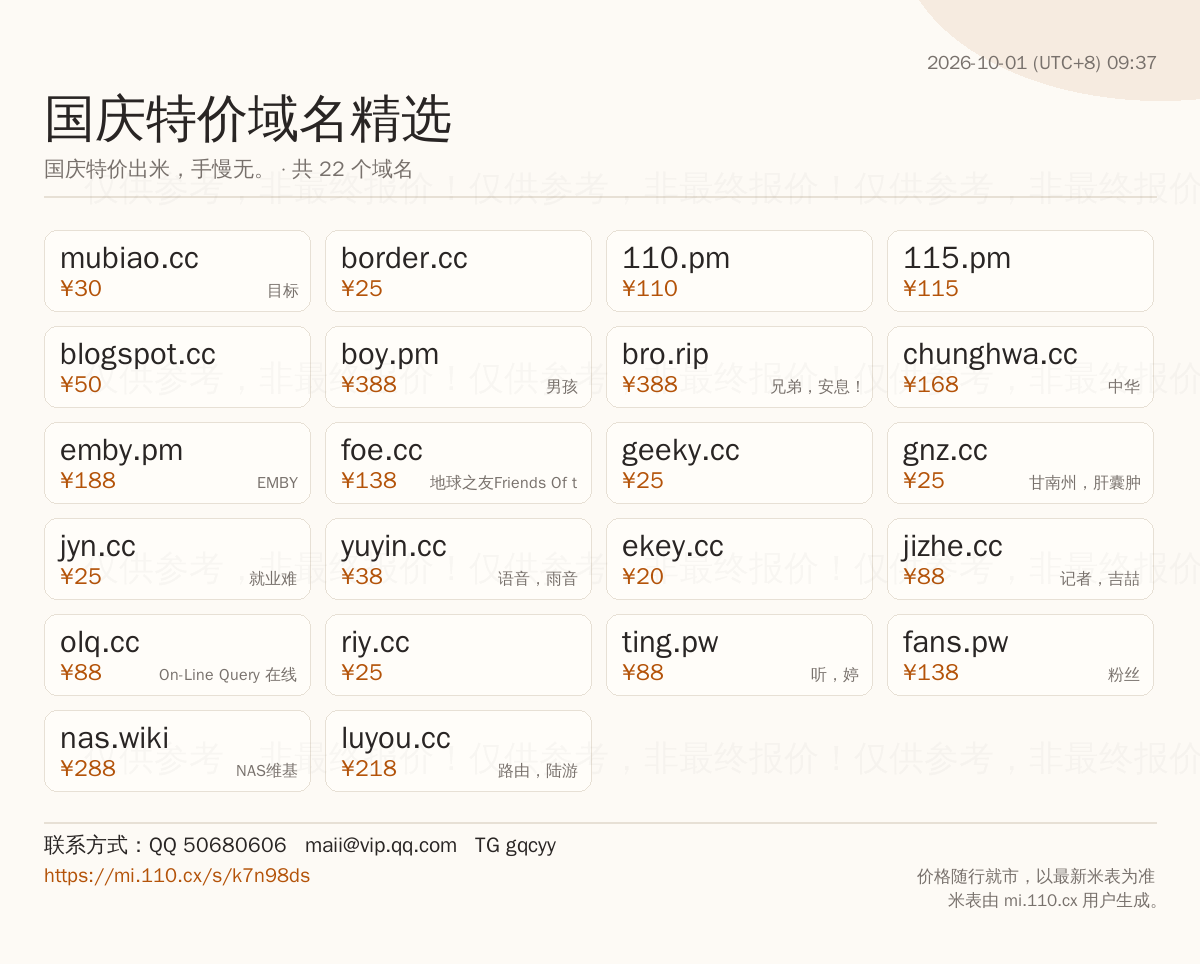Click the 兄弟，安息！ note

[816, 387]
